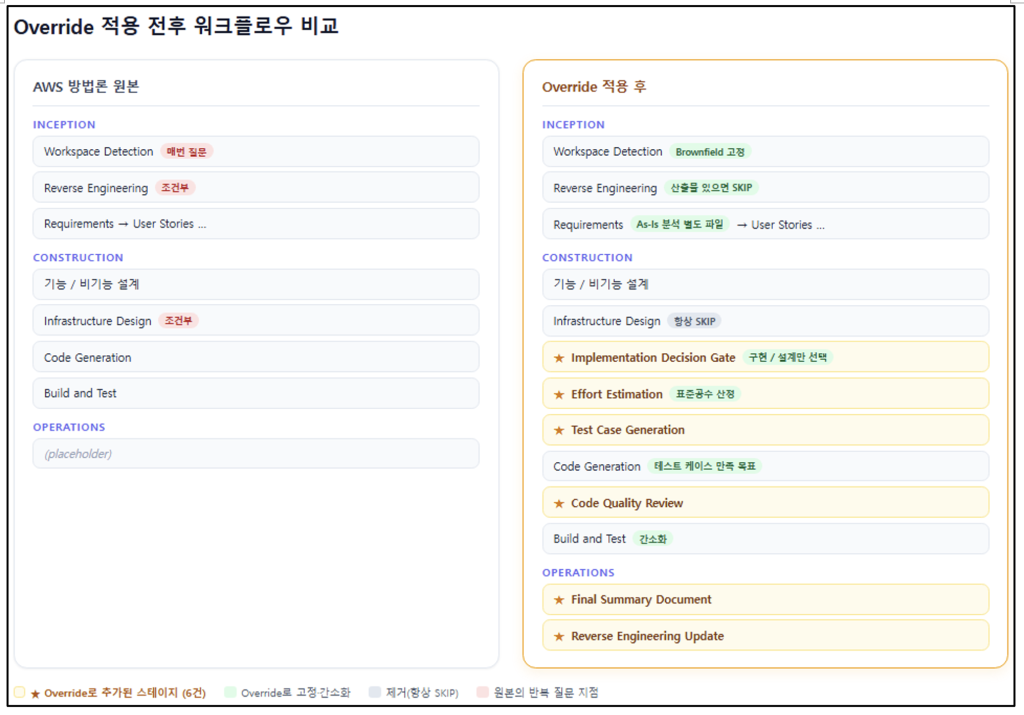Select Code Generation in AWS 방법론 원본 panel

[256, 357]
